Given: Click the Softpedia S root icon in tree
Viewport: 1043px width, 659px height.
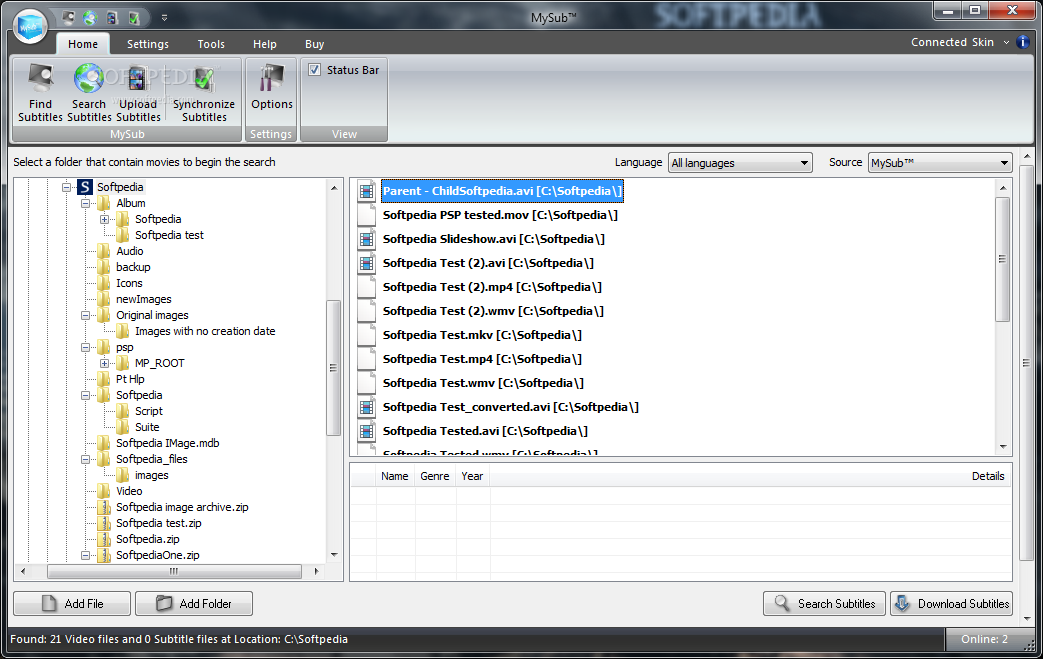Looking at the screenshot, I should coord(84,187).
